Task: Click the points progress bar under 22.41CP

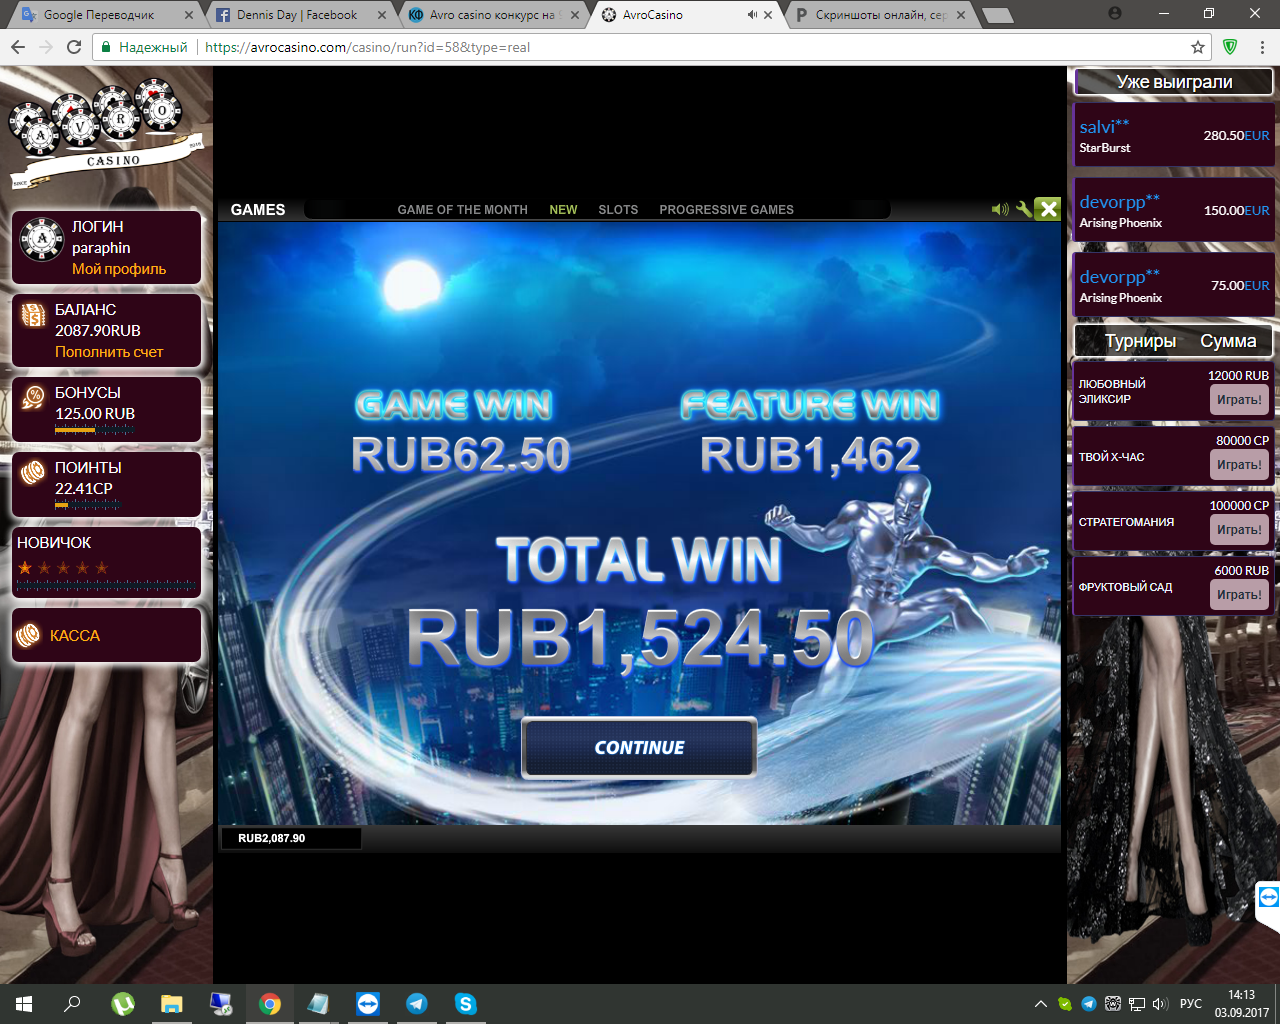Action: [x=87, y=505]
